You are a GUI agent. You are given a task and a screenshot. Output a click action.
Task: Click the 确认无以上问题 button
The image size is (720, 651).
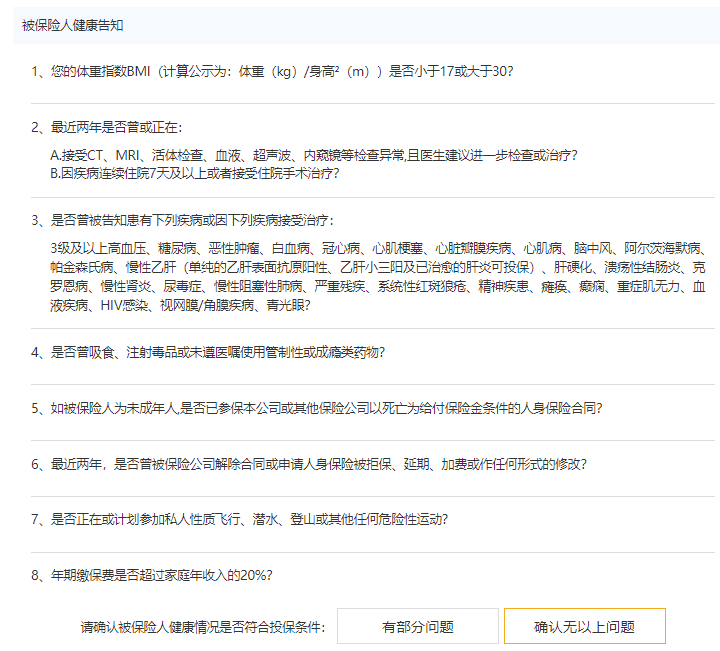(584, 627)
